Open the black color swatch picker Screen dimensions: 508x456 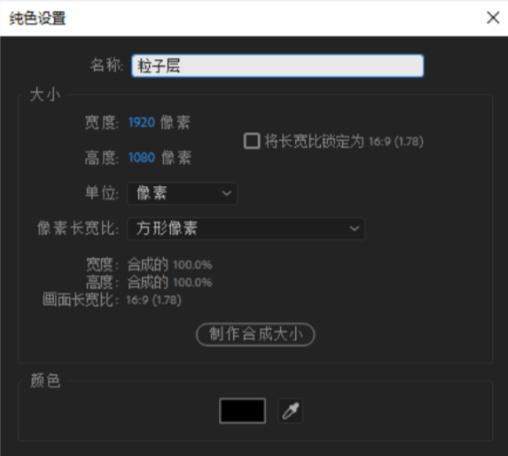coord(242,411)
